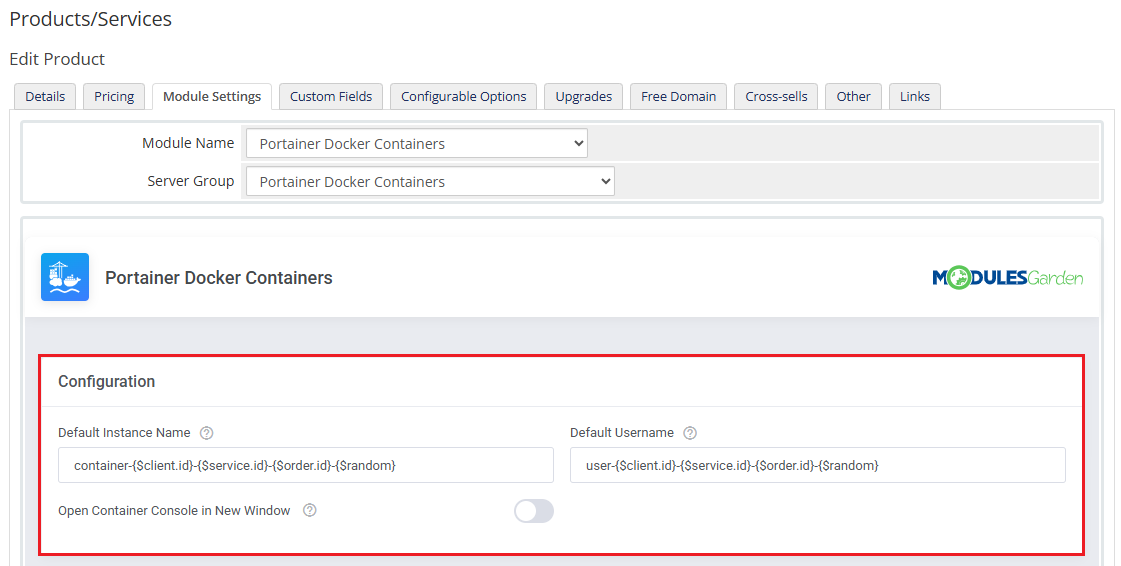Screen dimensions: 1121x566
Task: Click the Server Group label
Action: (x=191, y=181)
